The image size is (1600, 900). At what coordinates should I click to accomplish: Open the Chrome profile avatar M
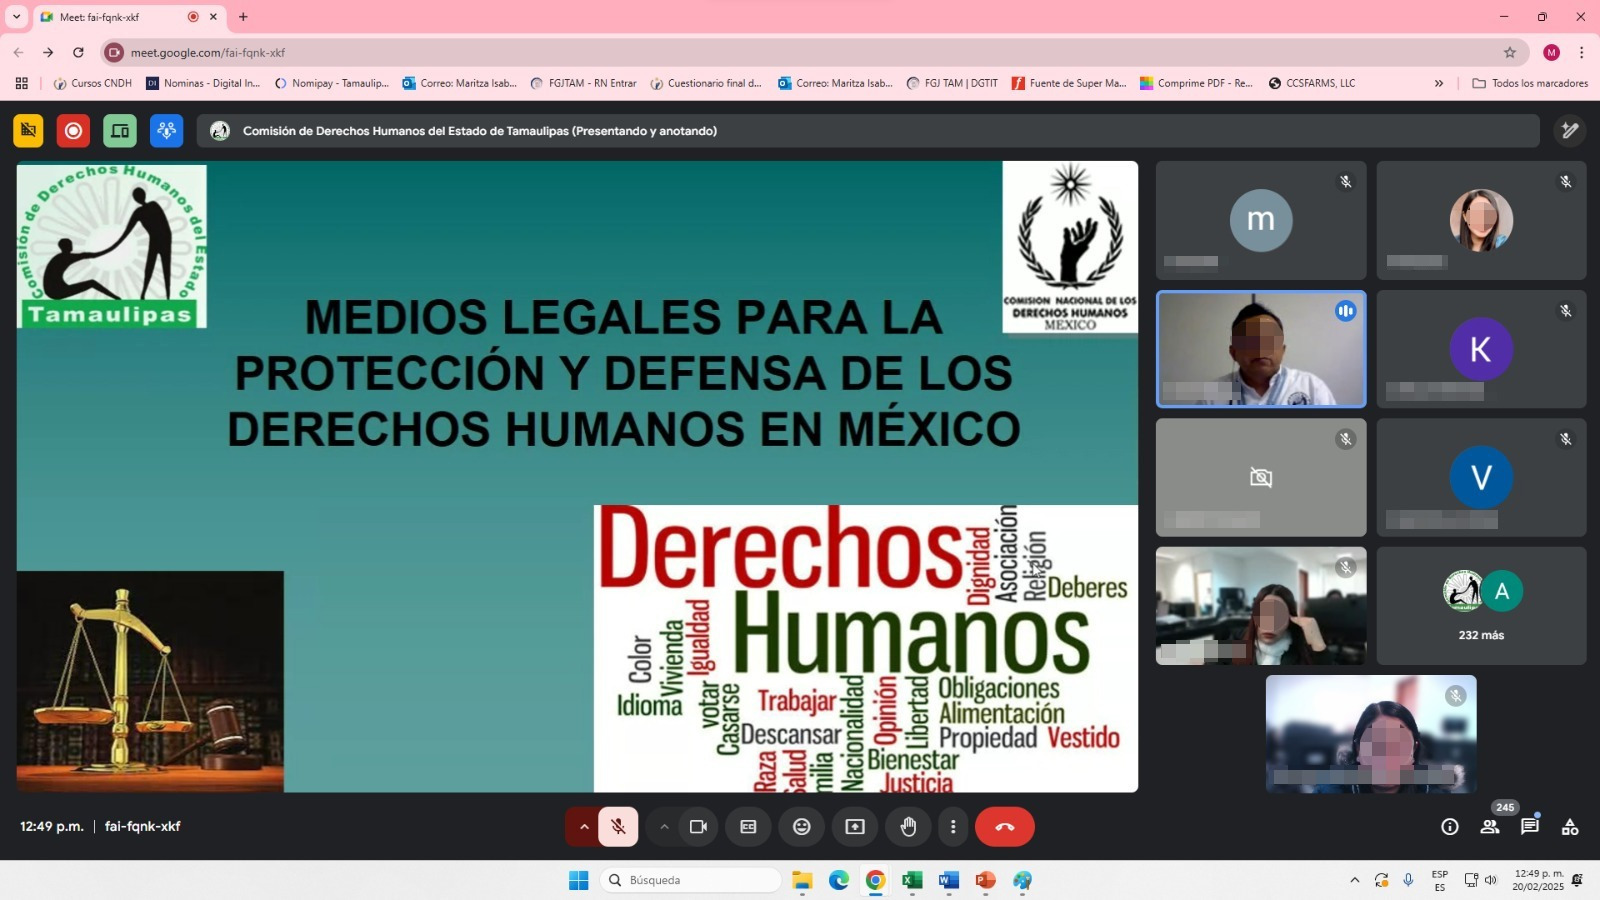pos(1551,52)
